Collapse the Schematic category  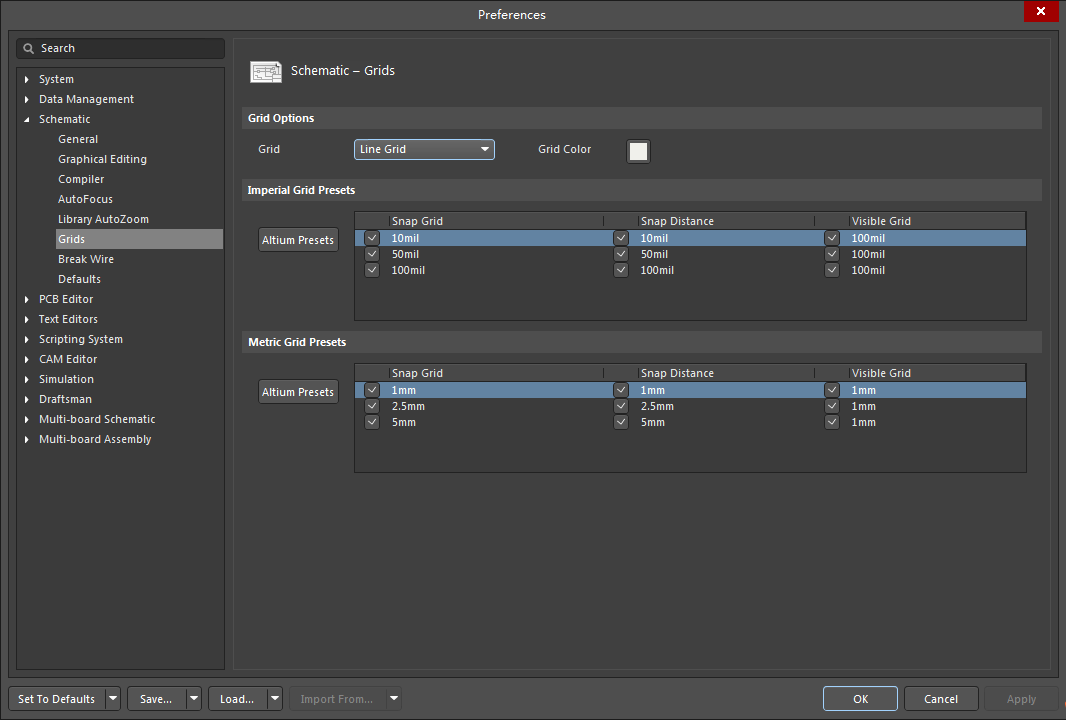pyautogui.click(x=25, y=119)
